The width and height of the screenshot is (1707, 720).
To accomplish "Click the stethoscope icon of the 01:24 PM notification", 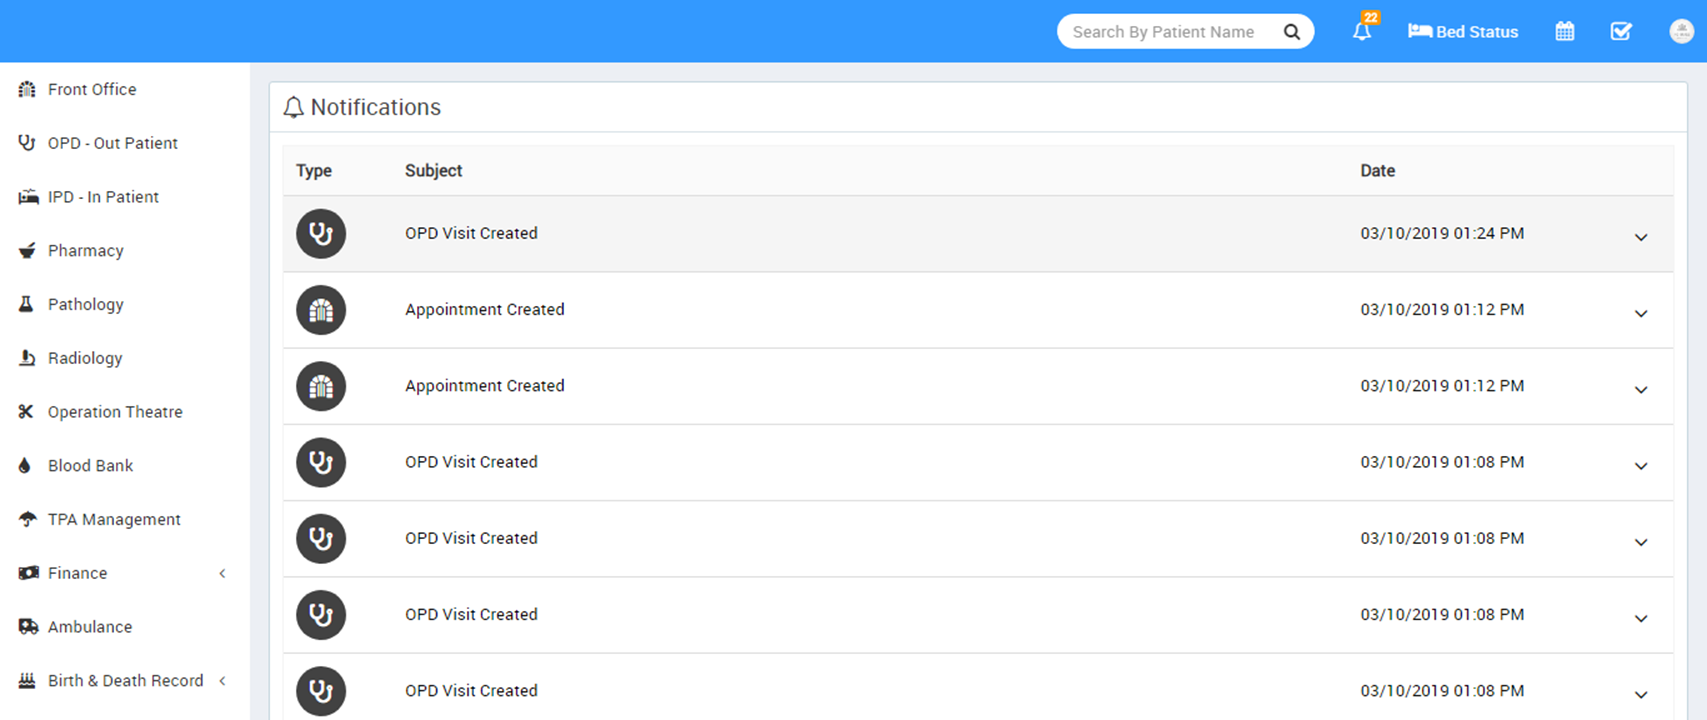I will 321,234.
